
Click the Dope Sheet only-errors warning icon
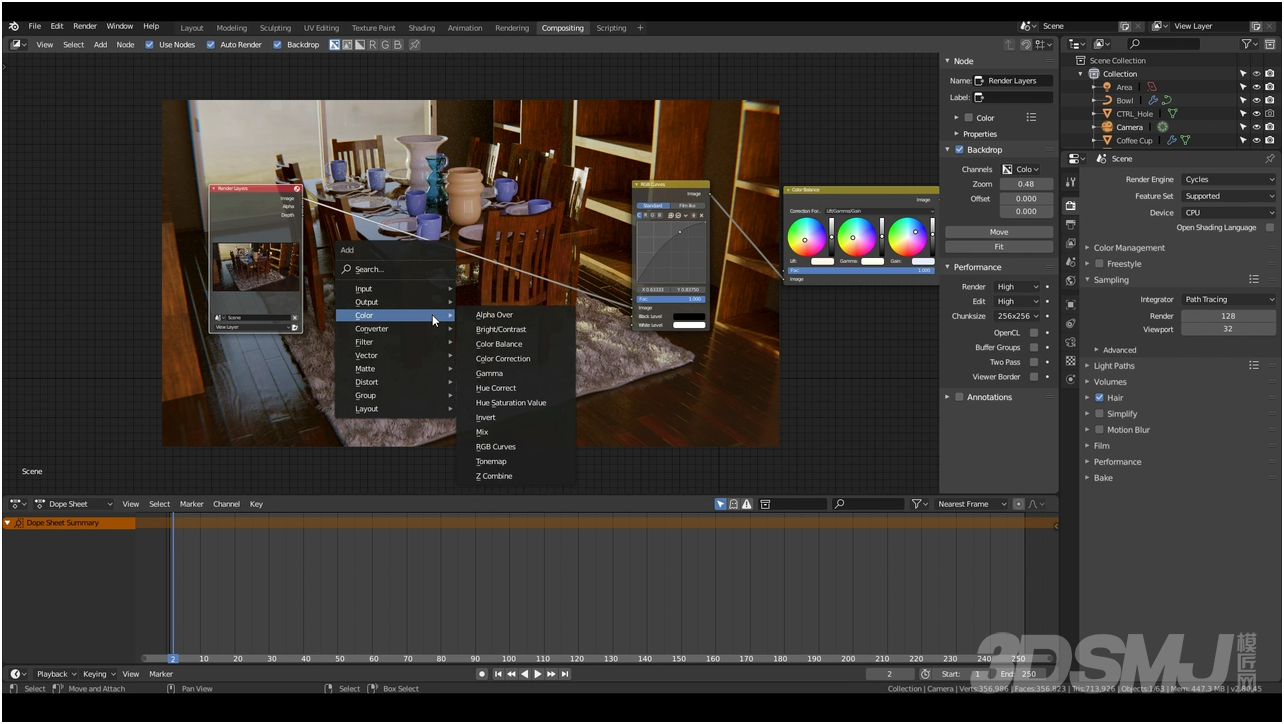(x=747, y=504)
